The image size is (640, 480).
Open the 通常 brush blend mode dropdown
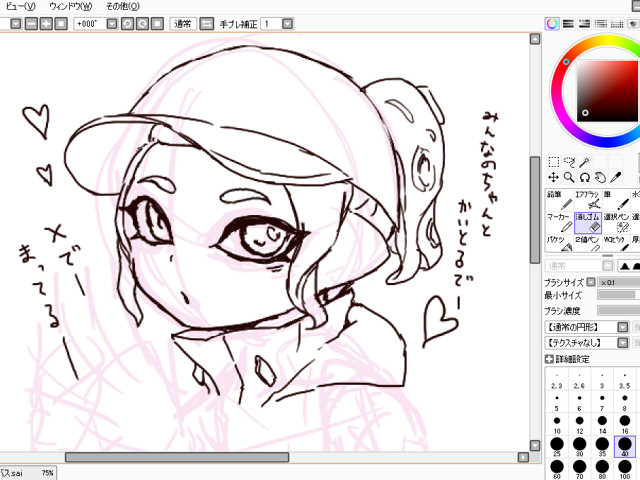[x=608, y=266]
